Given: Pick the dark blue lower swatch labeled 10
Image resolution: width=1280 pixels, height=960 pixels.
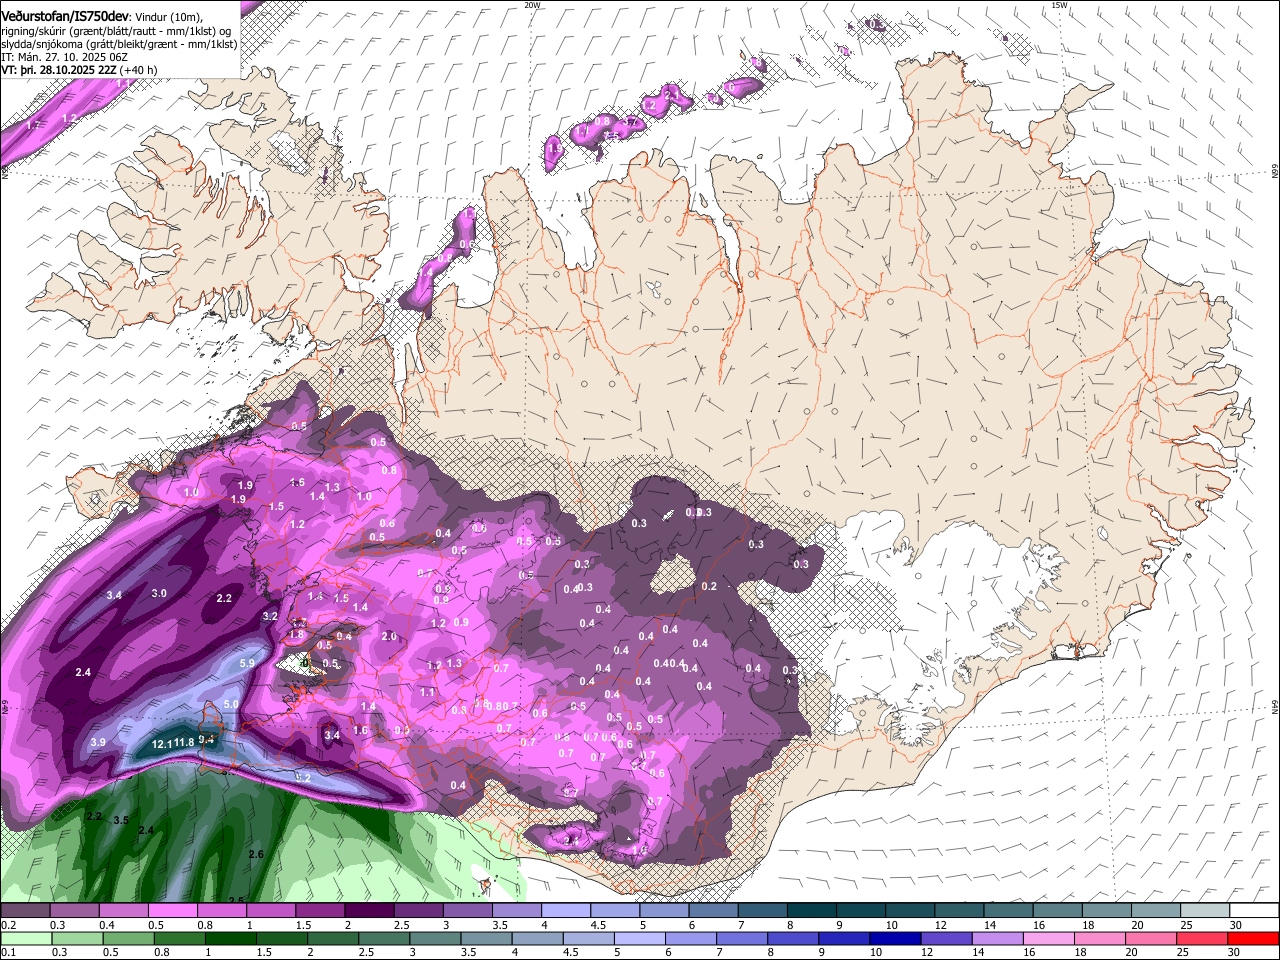Looking at the screenshot, I should (895, 938).
